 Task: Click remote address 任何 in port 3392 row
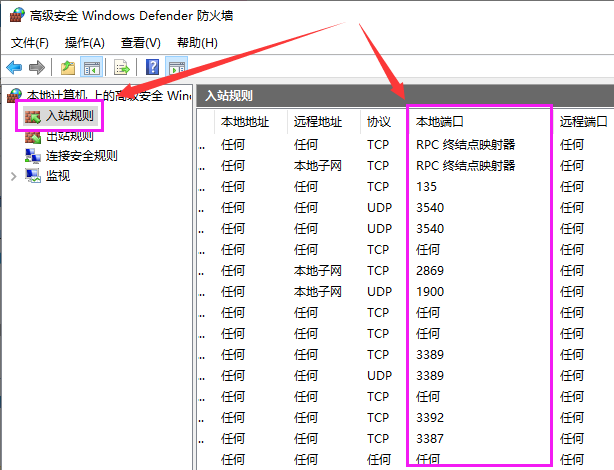[305, 418]
